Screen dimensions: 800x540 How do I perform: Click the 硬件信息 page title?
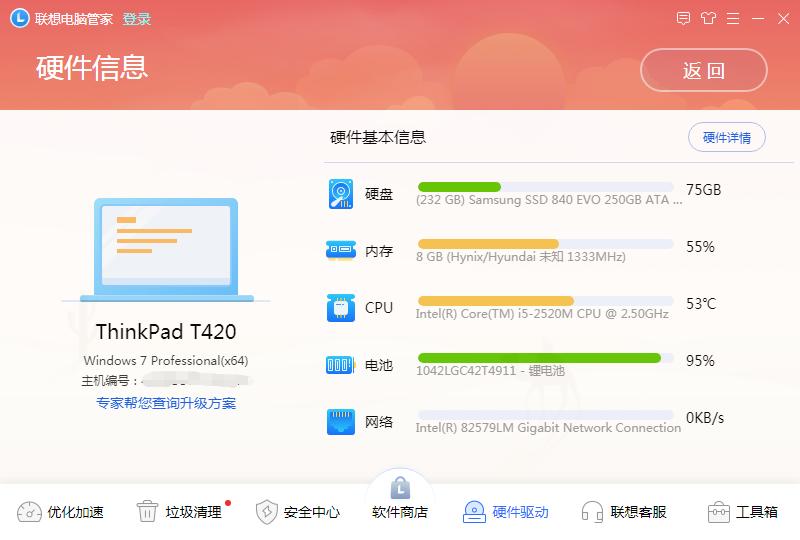tap(92, 68)
